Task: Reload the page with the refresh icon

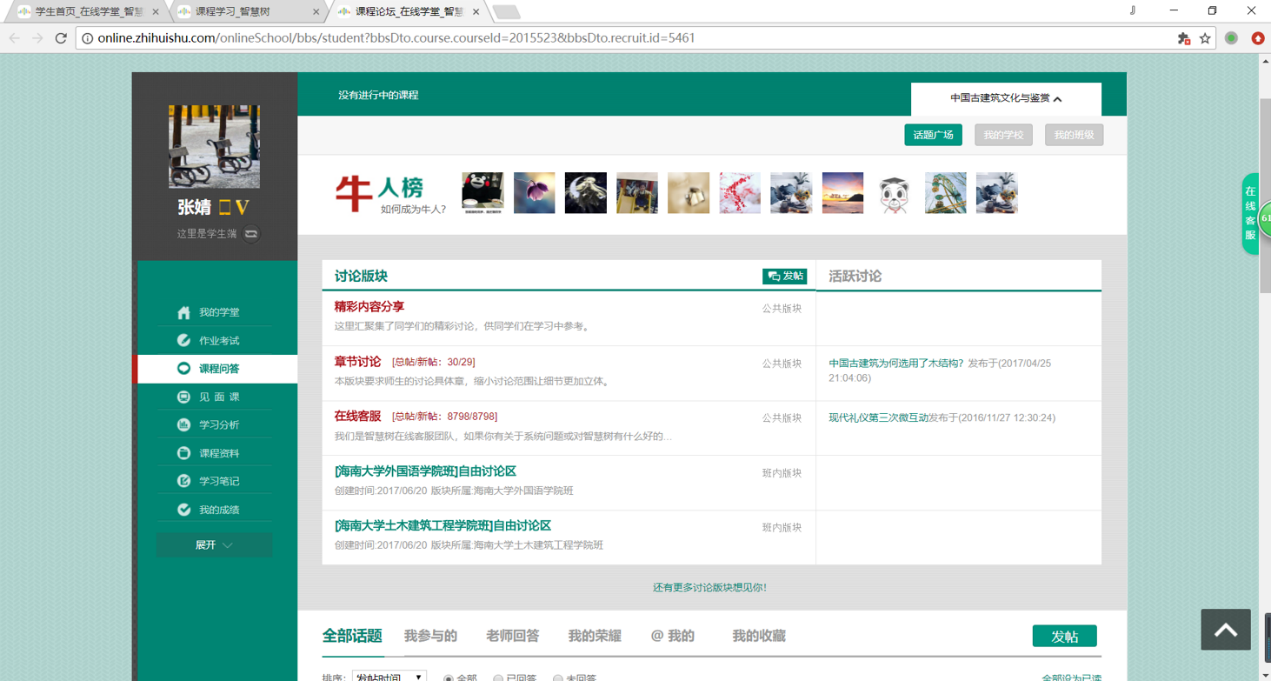Action: pos(61,38)
